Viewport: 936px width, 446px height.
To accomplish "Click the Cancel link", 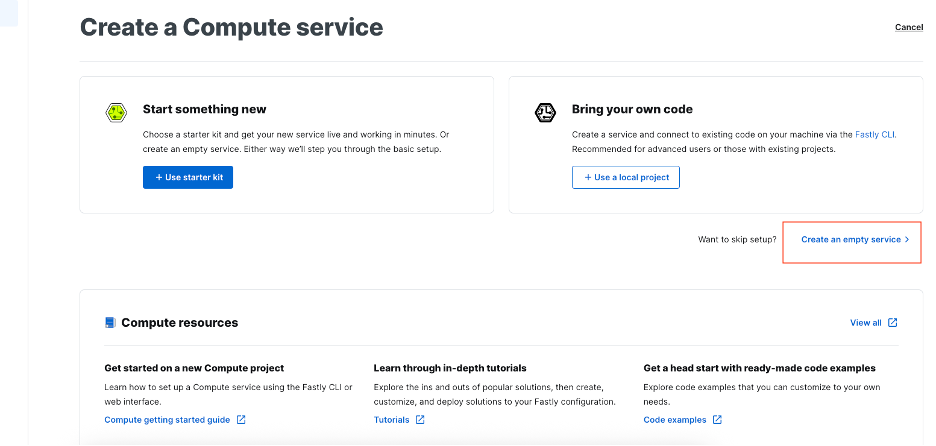I will 909,27.
